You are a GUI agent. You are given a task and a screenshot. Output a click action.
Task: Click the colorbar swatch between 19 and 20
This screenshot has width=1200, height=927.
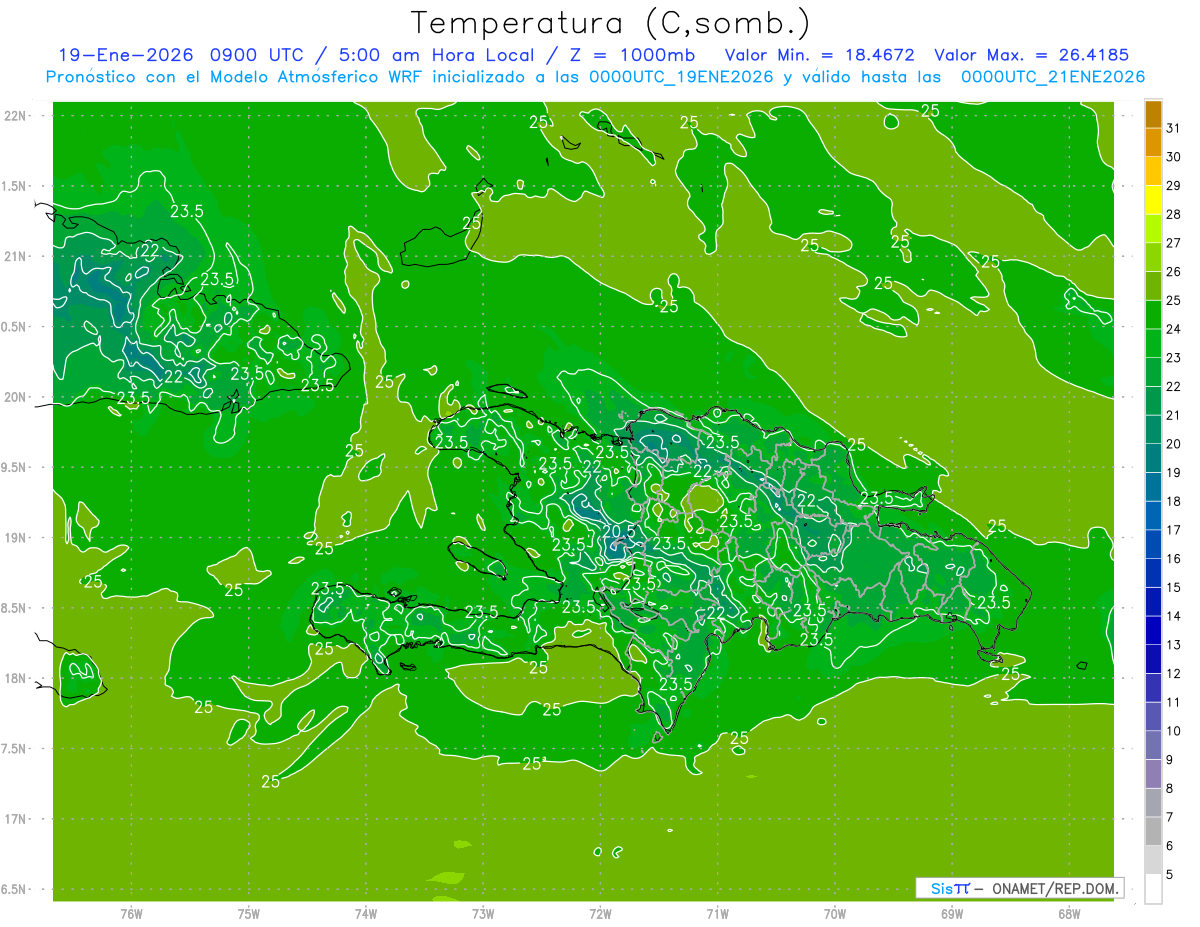pyautogui.click(x=1153, y=458)
